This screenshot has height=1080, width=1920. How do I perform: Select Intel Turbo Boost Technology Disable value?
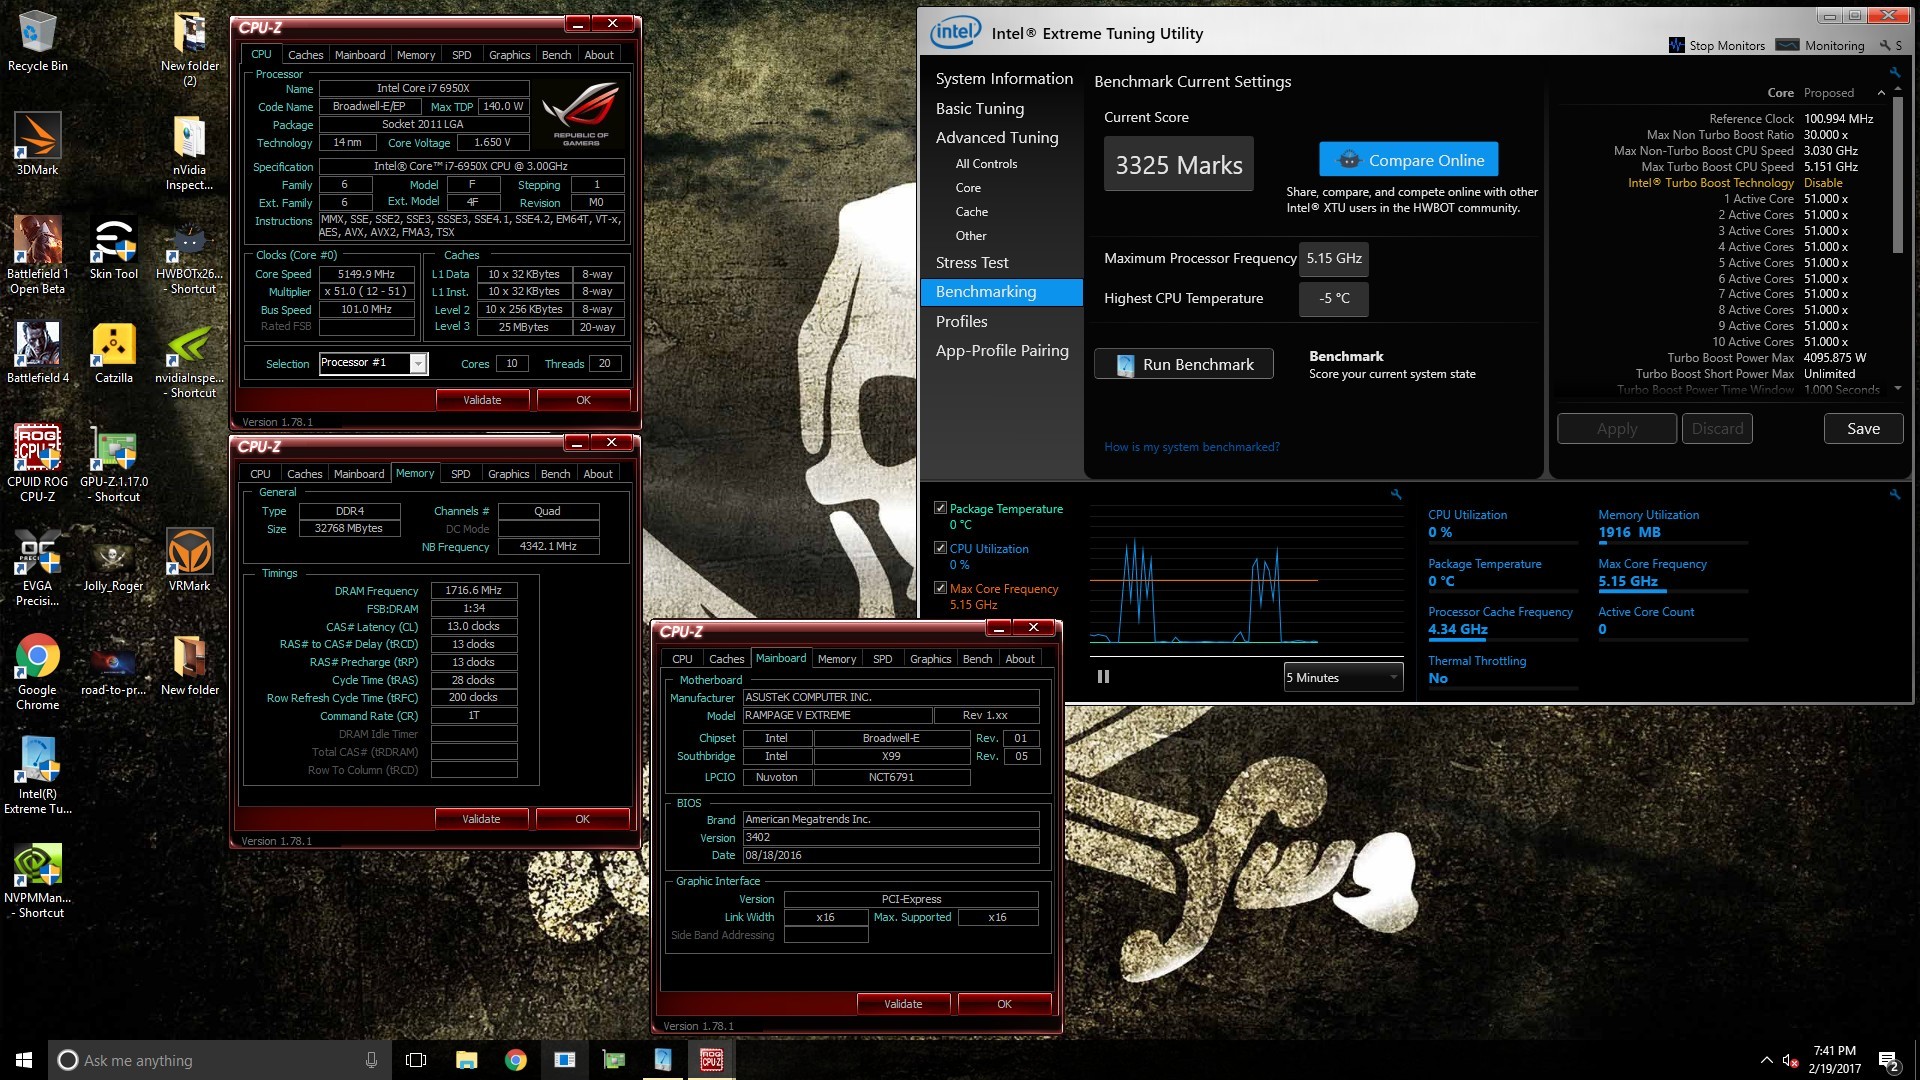pos(1823,183)
